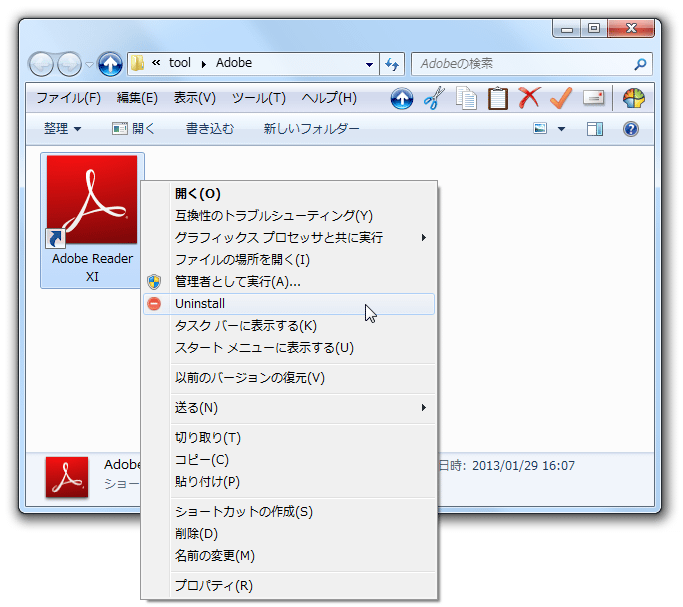Screen dimensions: 683x607
Task: Minimize the Explorer window
Action: pyautogui.click(x=567, y=29)
